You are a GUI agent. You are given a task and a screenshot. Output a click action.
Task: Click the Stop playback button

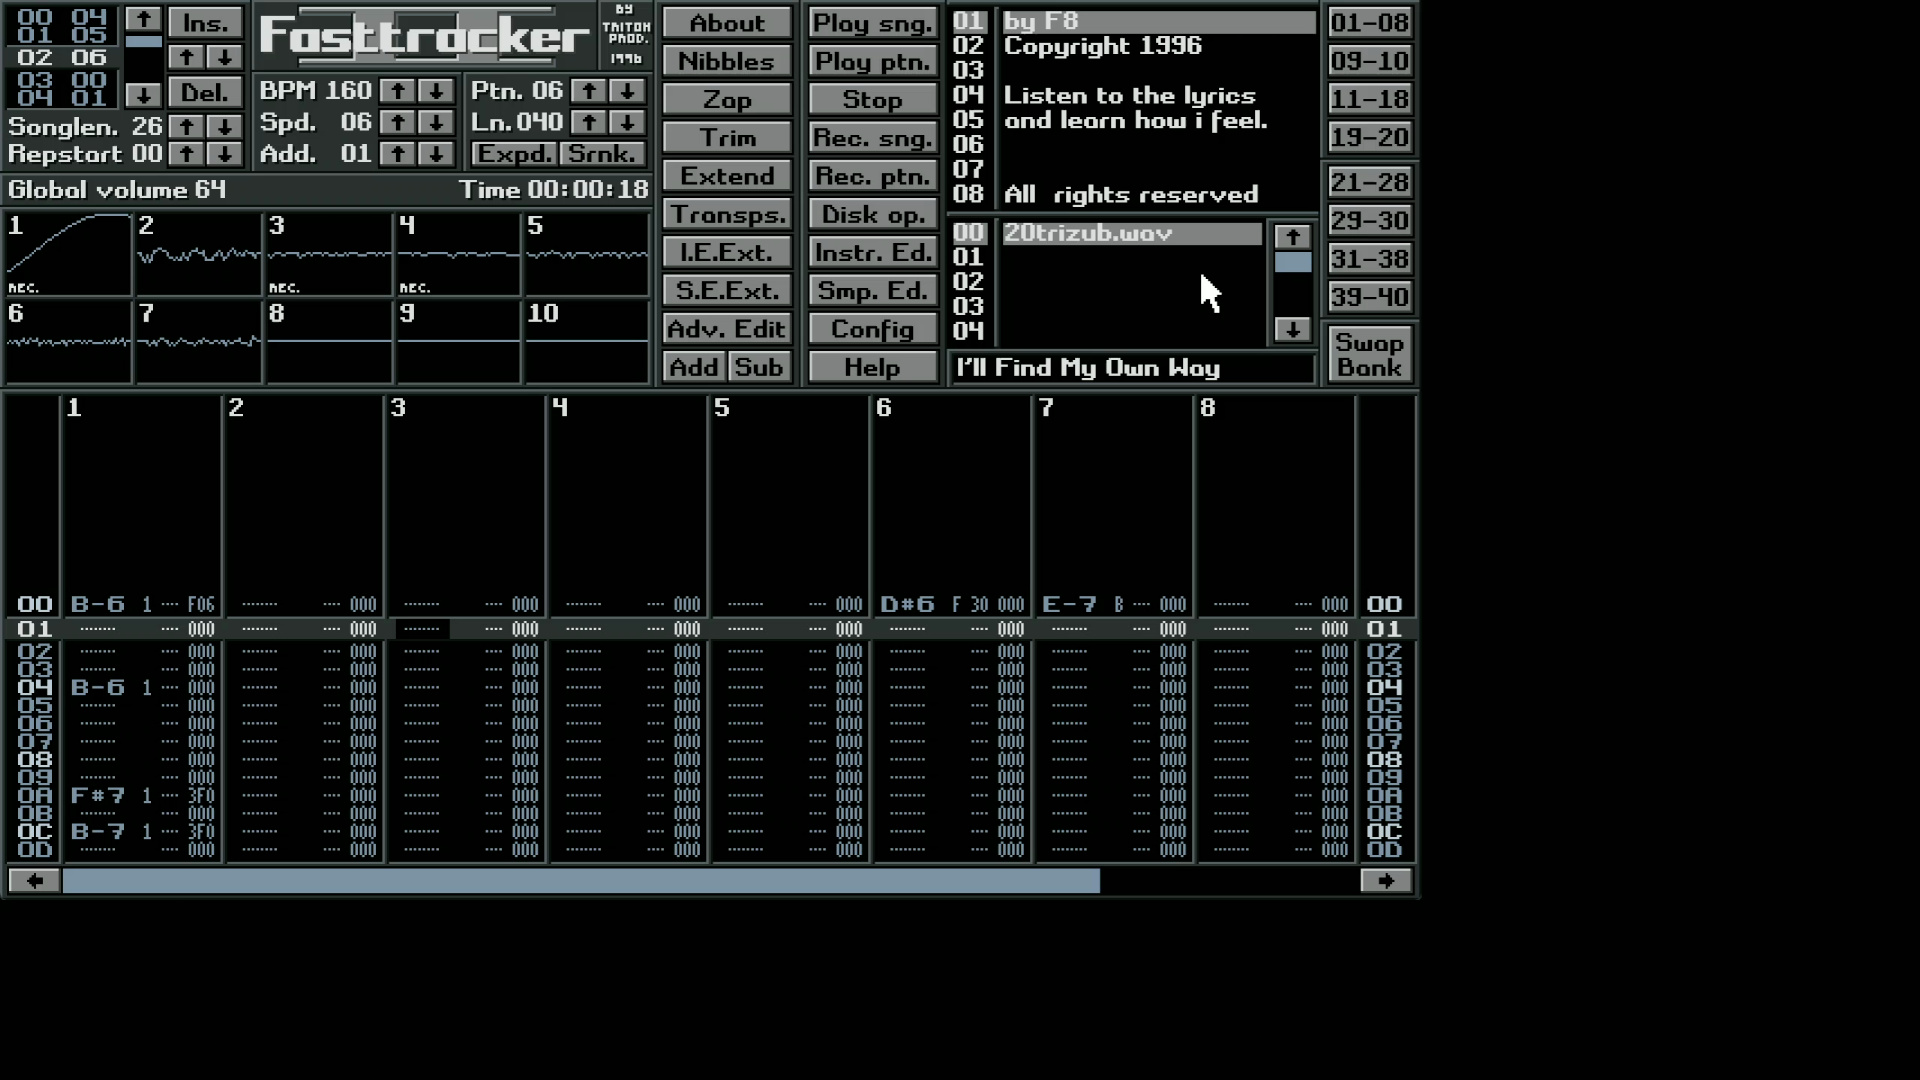872,99
